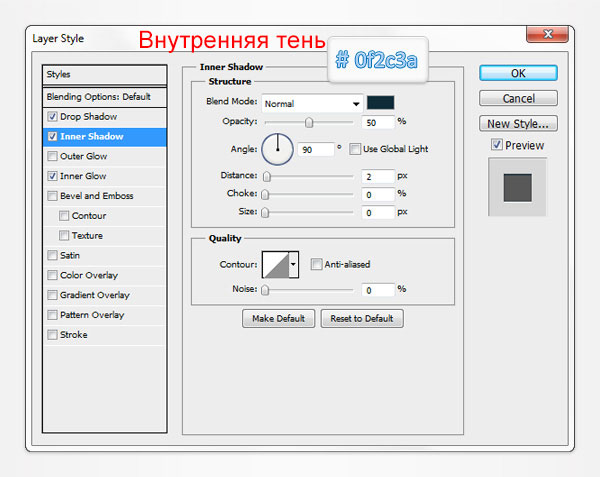
Task: Click the New Style... button
Action: point(518,124)
